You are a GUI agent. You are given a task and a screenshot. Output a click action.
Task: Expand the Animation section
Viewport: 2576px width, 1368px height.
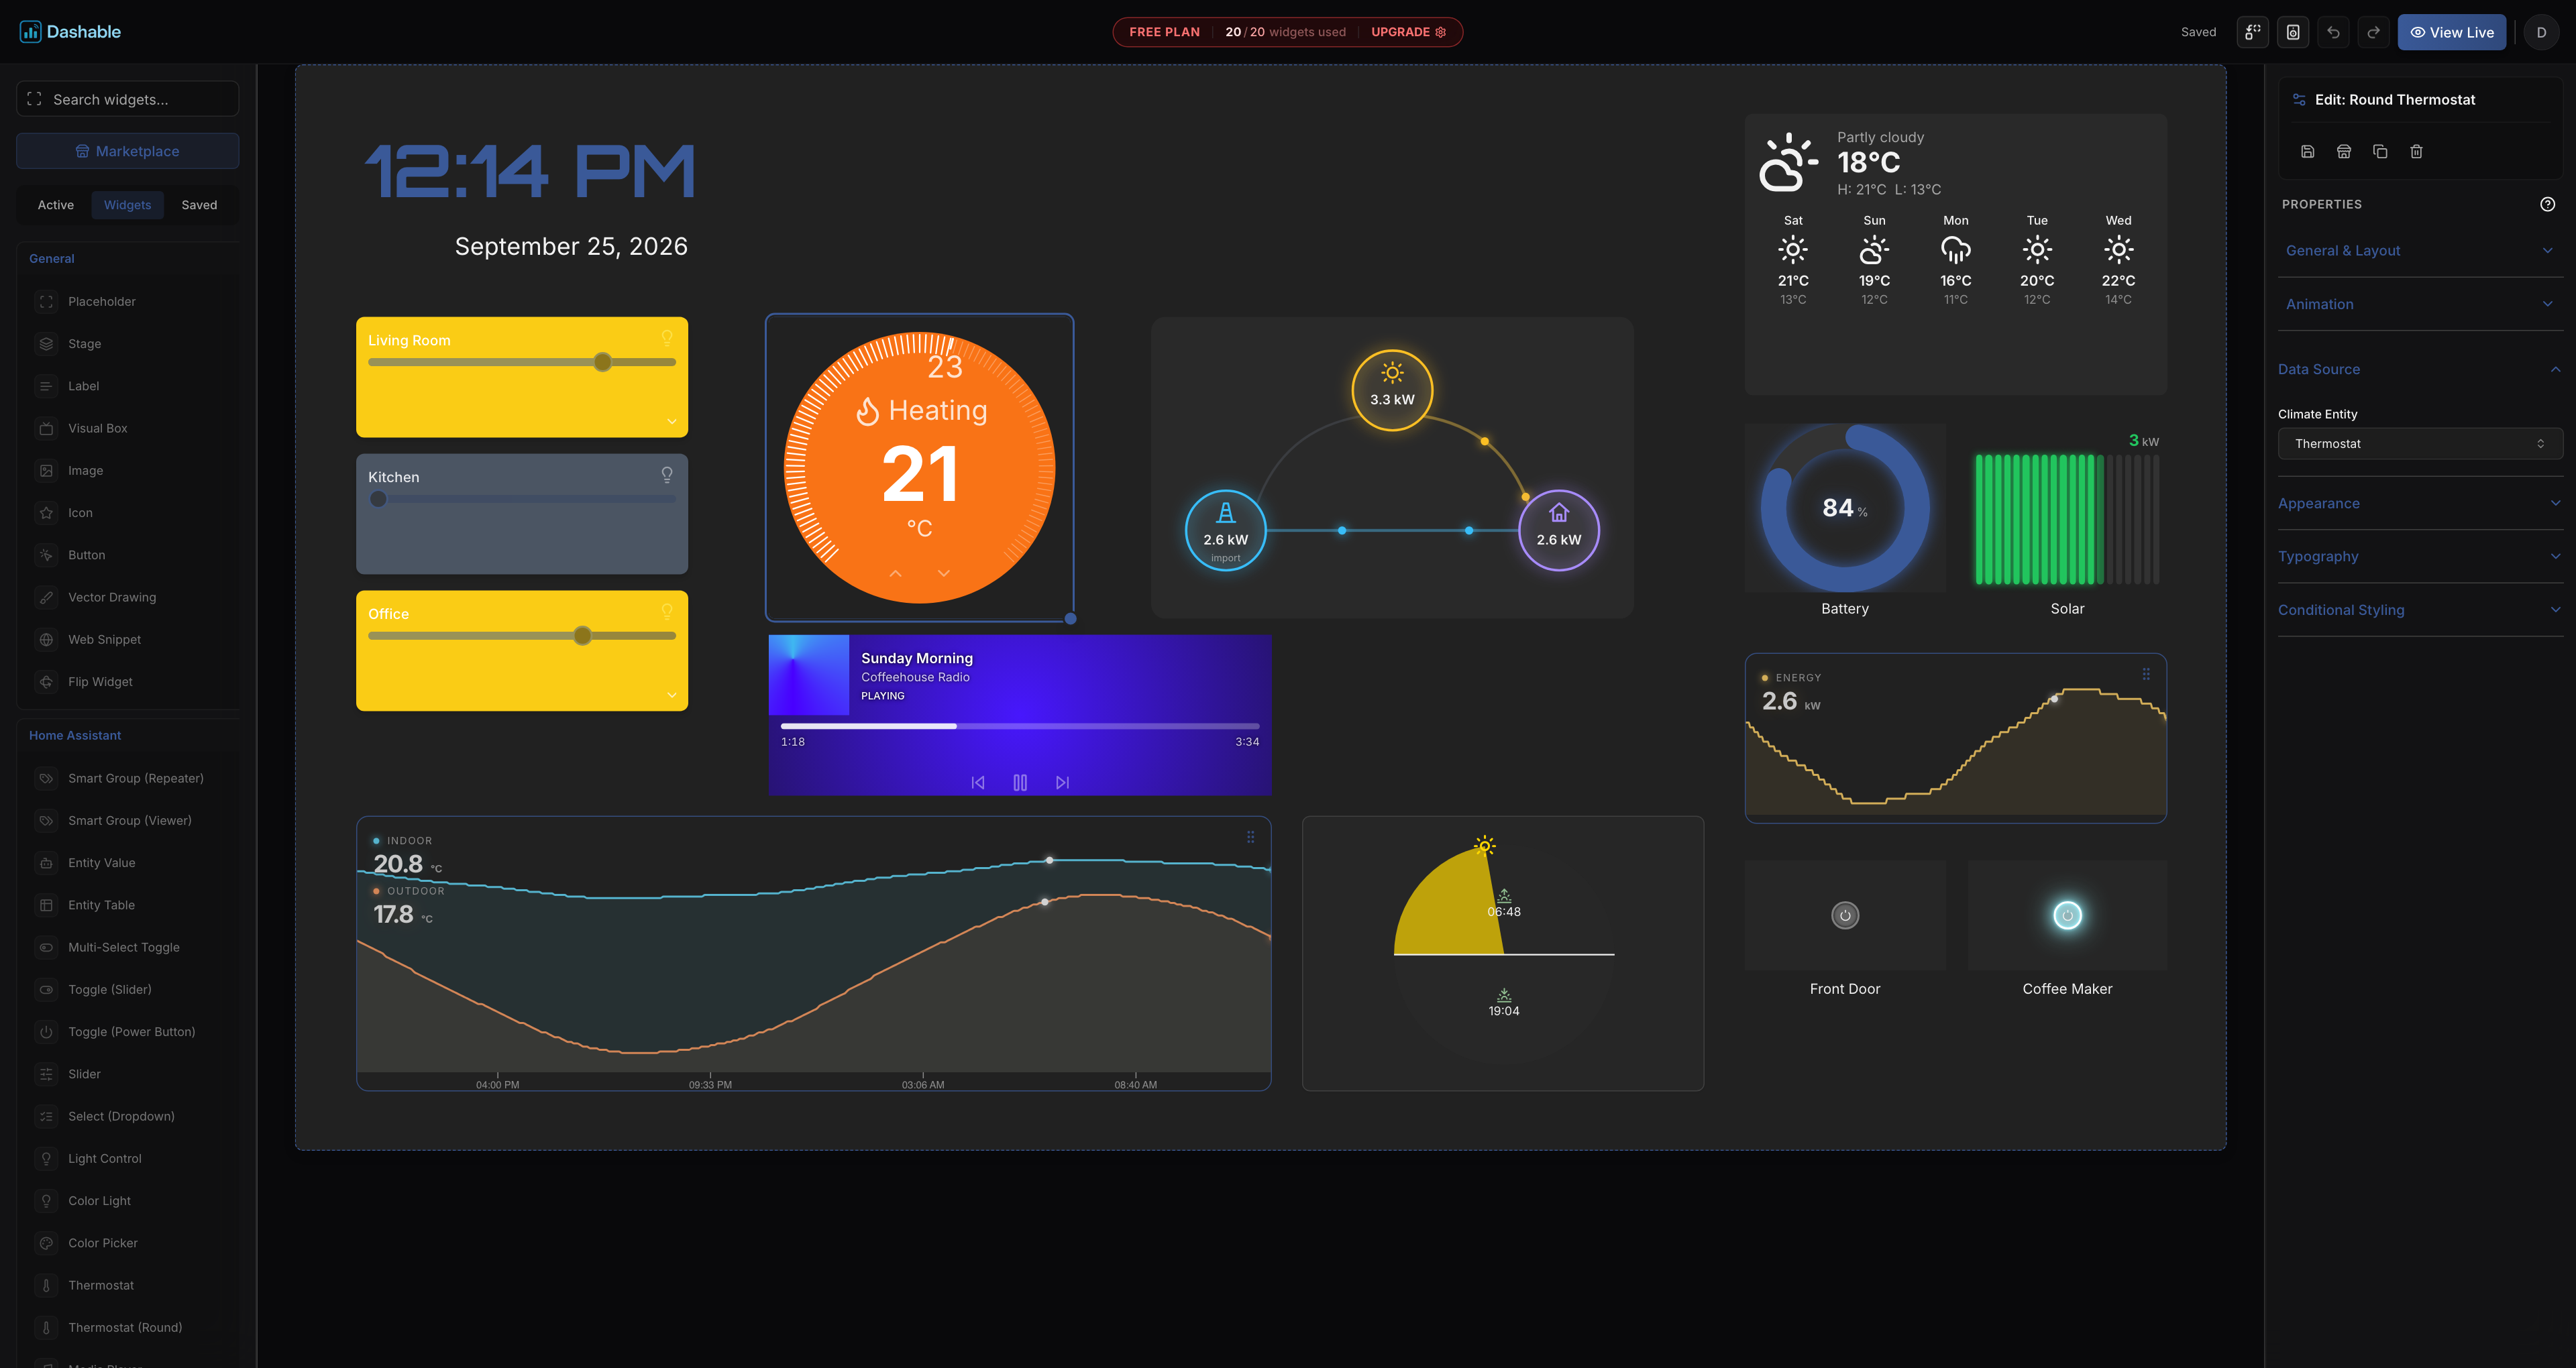[2420, 304]
